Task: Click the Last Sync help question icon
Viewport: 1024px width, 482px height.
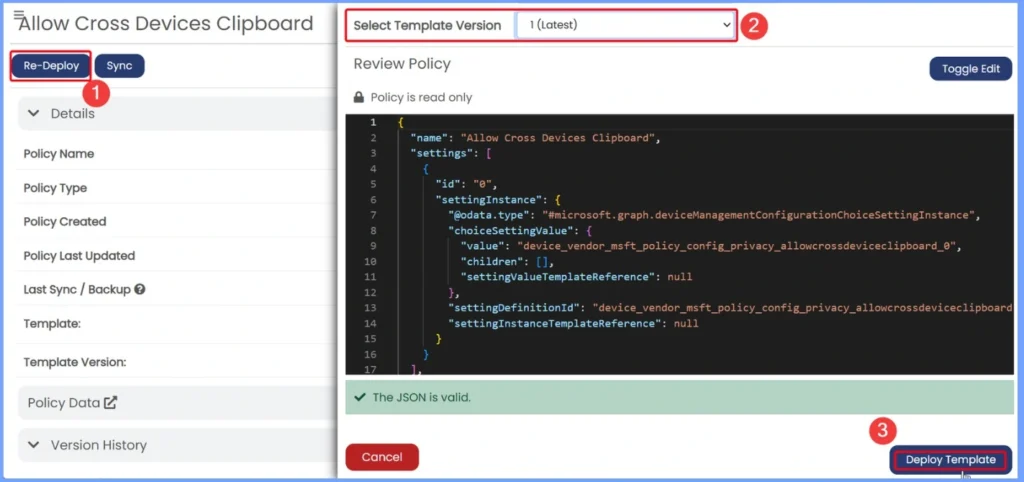Action: click(140, 289)
